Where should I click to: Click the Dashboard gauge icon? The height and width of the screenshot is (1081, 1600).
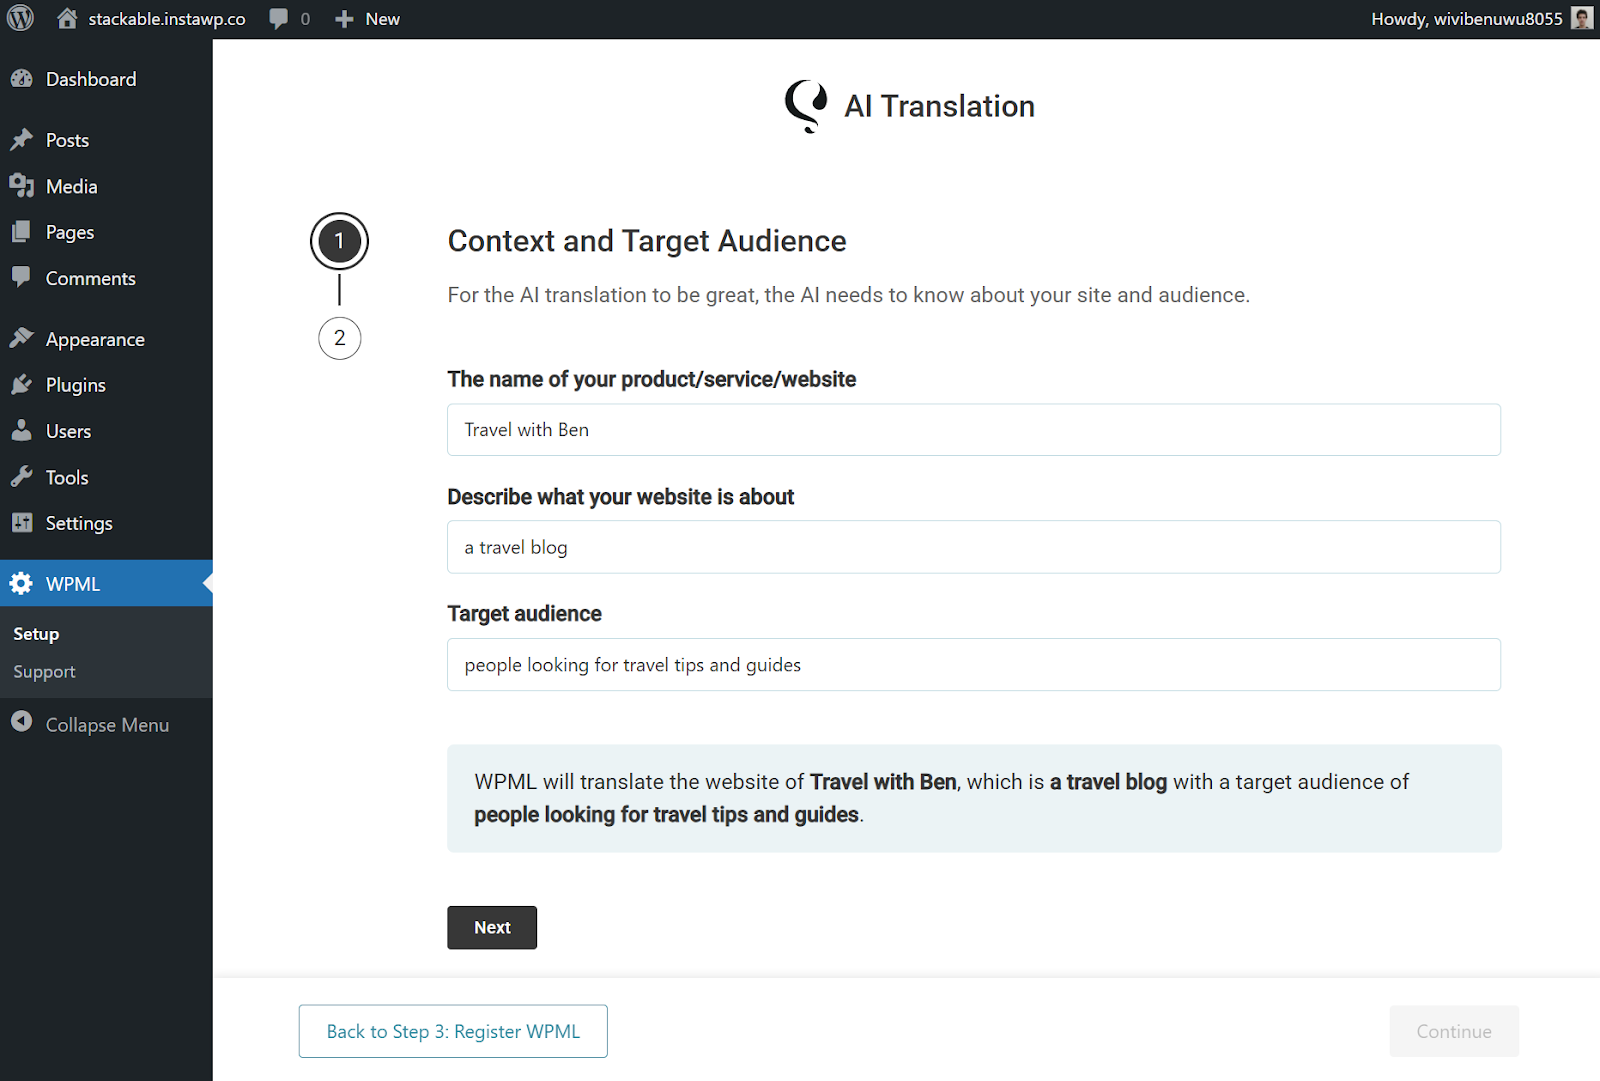pos(22,79)
